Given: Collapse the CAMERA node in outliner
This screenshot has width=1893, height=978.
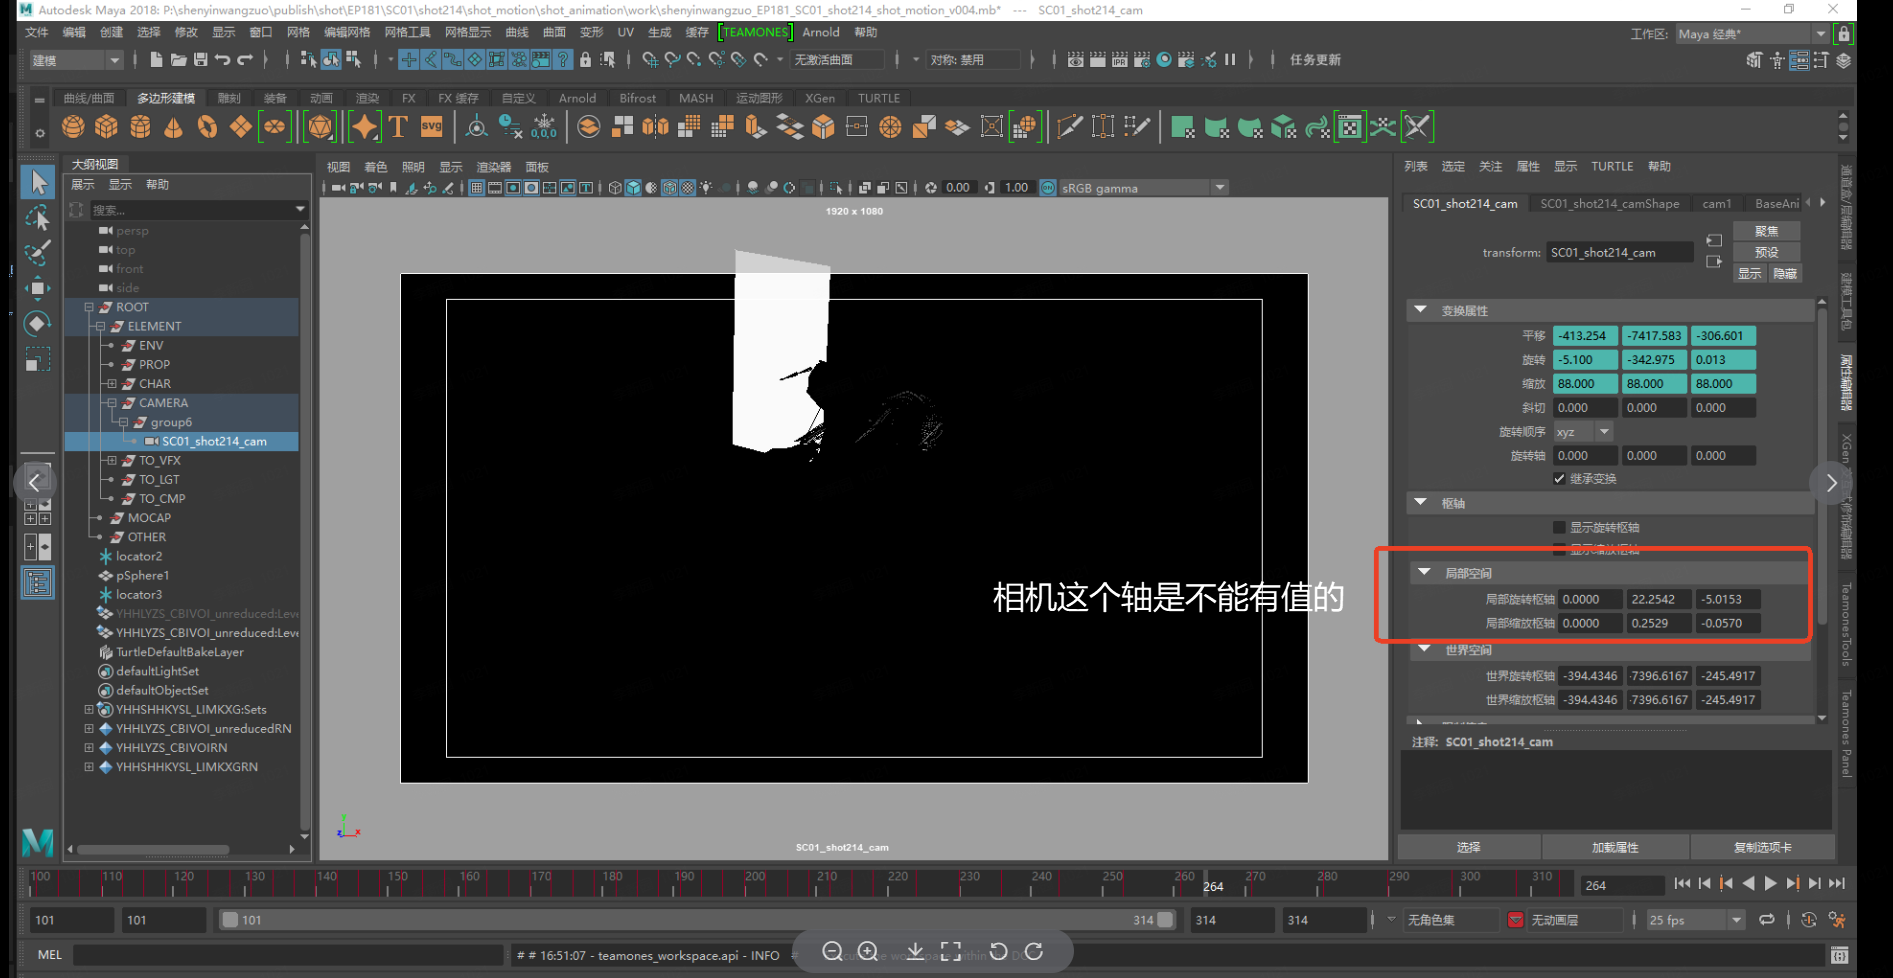Looking at the screenshot, I should pos(112,403).
